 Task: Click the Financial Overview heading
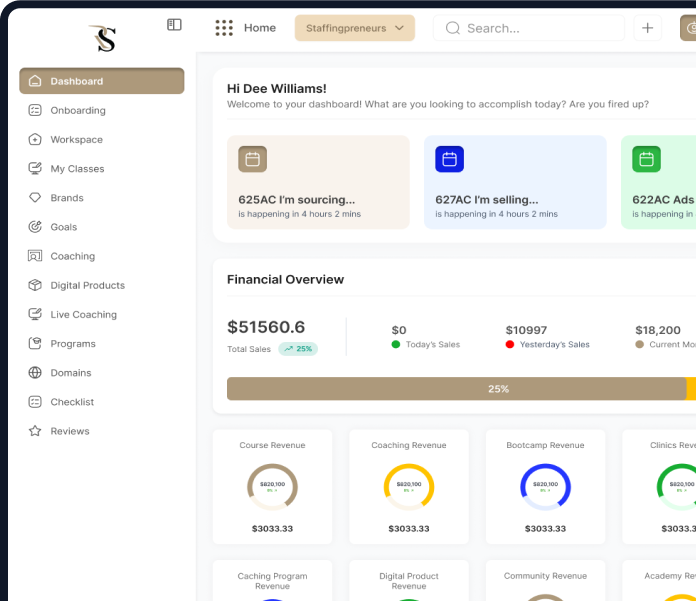[285, 280]
